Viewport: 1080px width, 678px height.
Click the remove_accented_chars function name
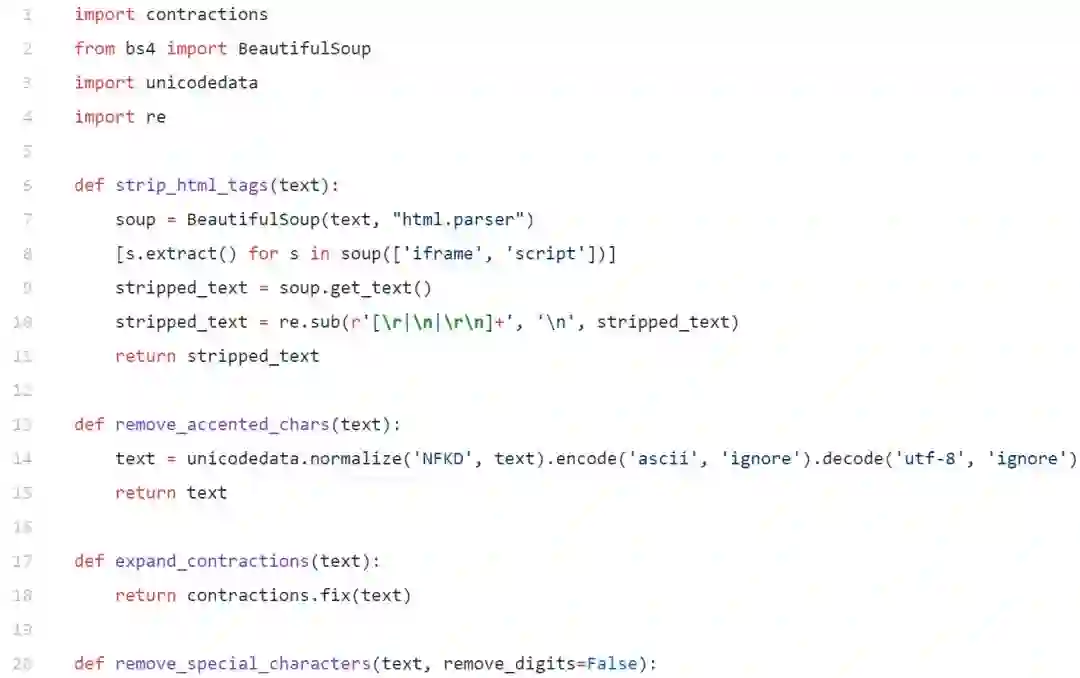coord(222,424)
